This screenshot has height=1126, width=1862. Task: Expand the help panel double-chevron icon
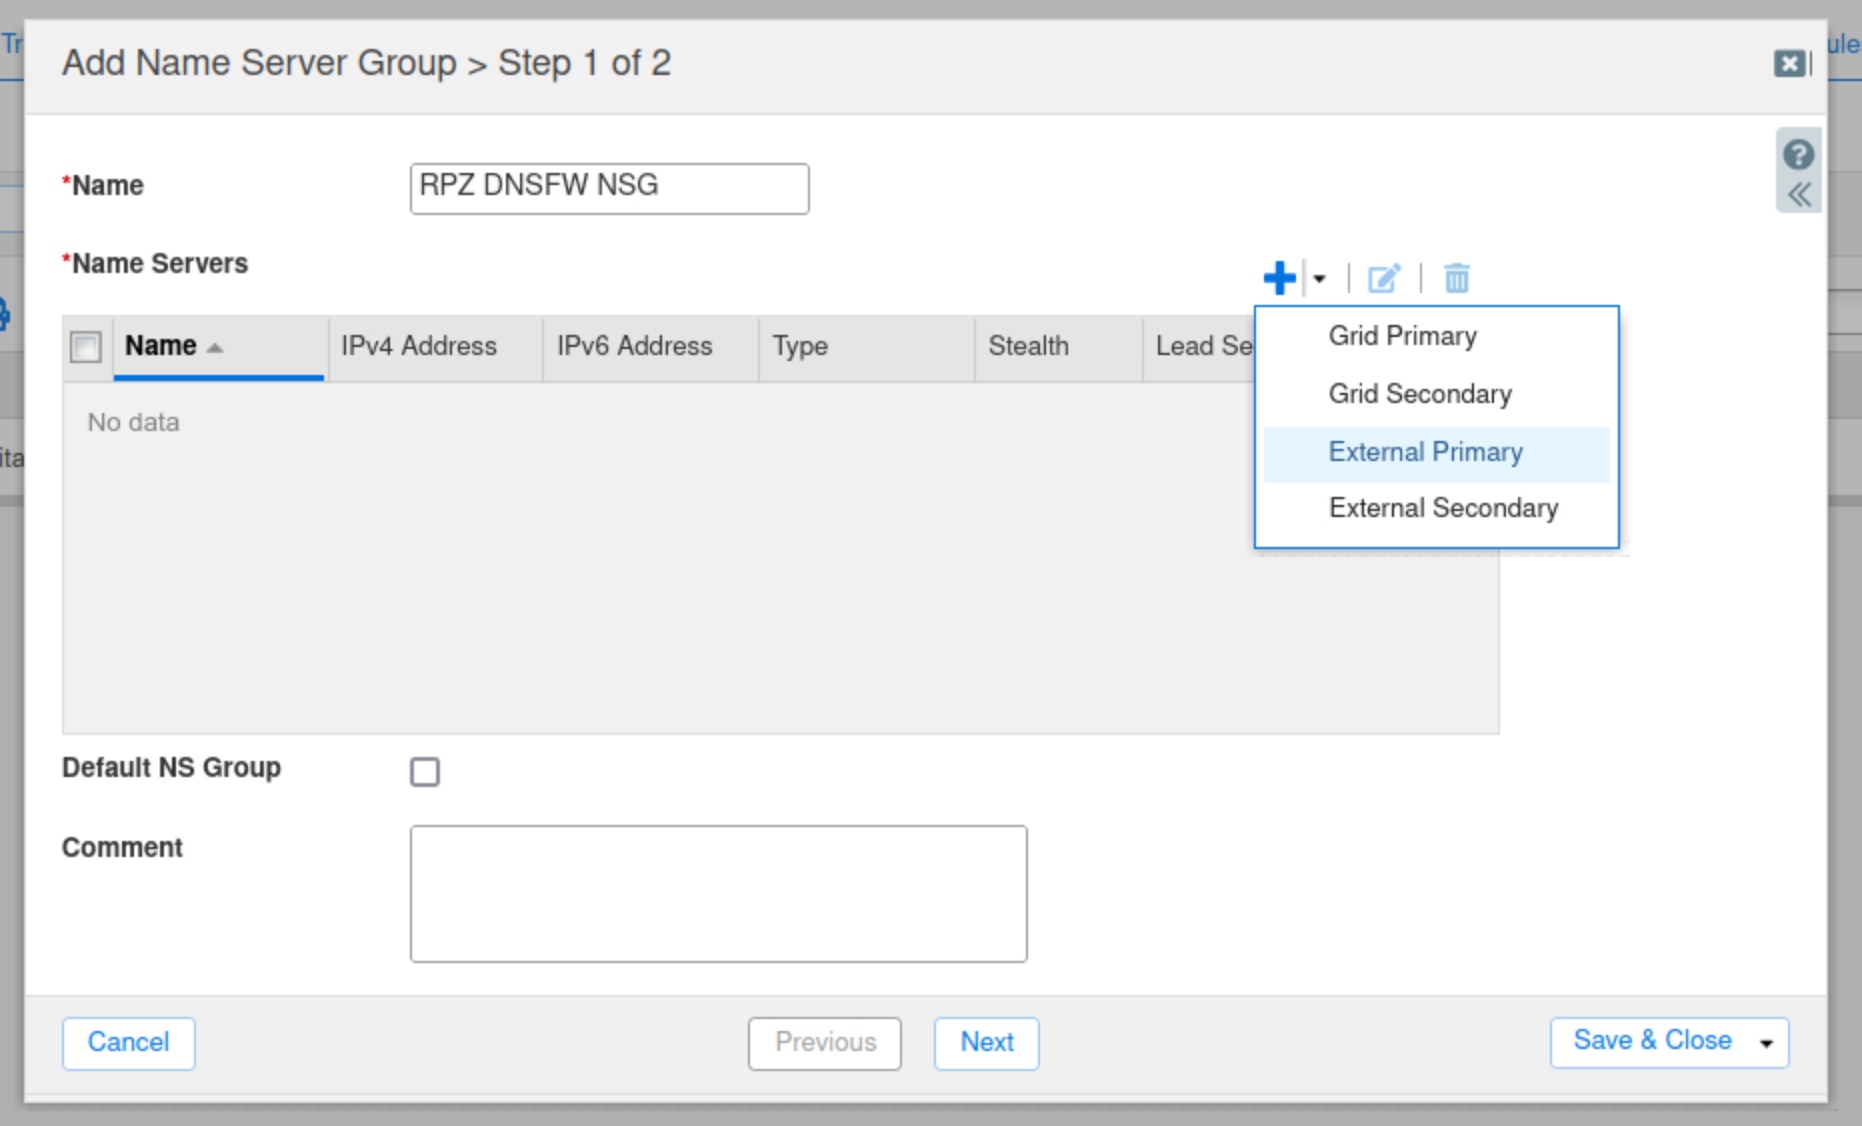coord(1798,195)
